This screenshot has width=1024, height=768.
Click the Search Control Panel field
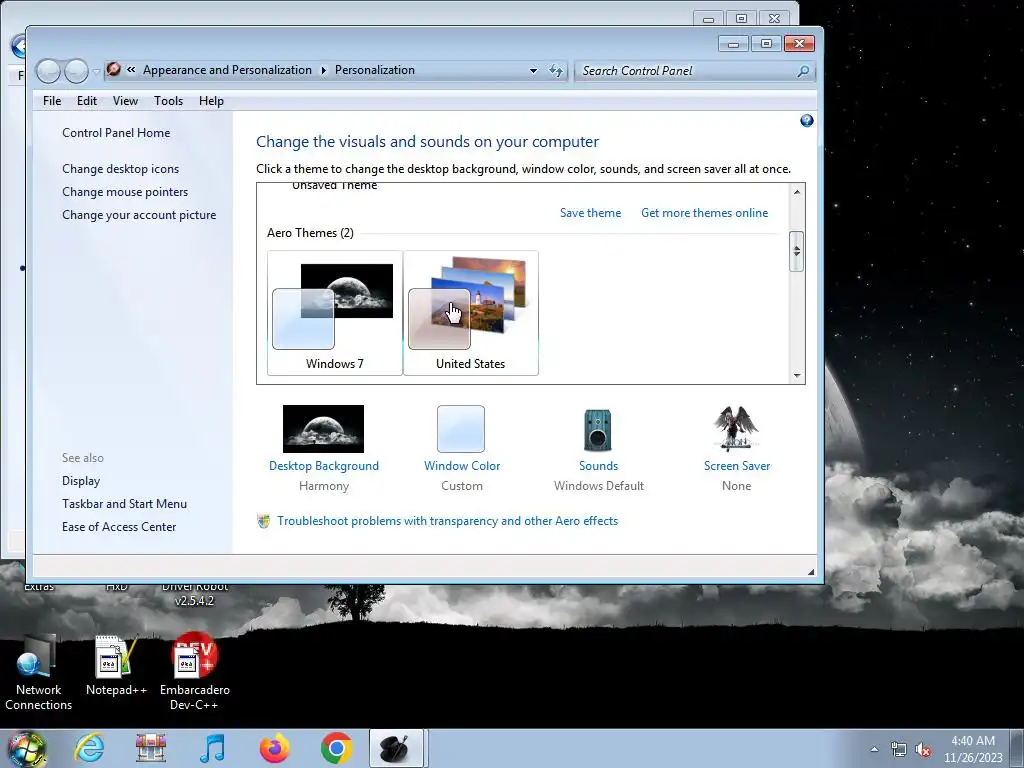click(696, 71)
